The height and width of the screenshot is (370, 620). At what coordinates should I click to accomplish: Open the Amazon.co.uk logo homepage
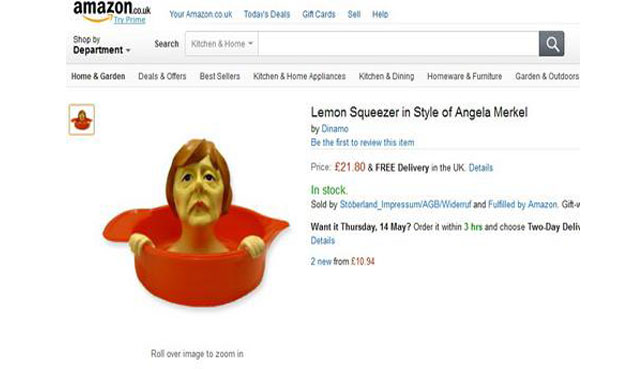pos(112,11)
